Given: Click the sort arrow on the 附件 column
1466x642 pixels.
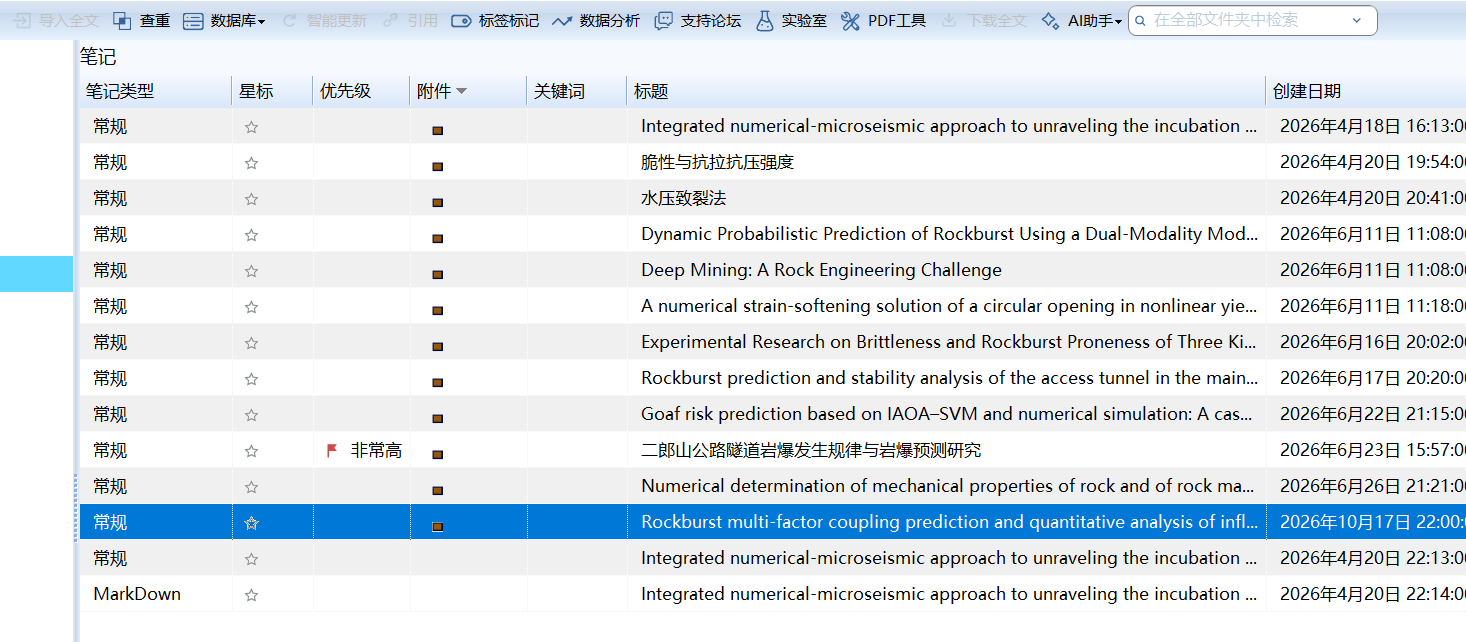Looking at the screenshot, I should tap(461, 91).
